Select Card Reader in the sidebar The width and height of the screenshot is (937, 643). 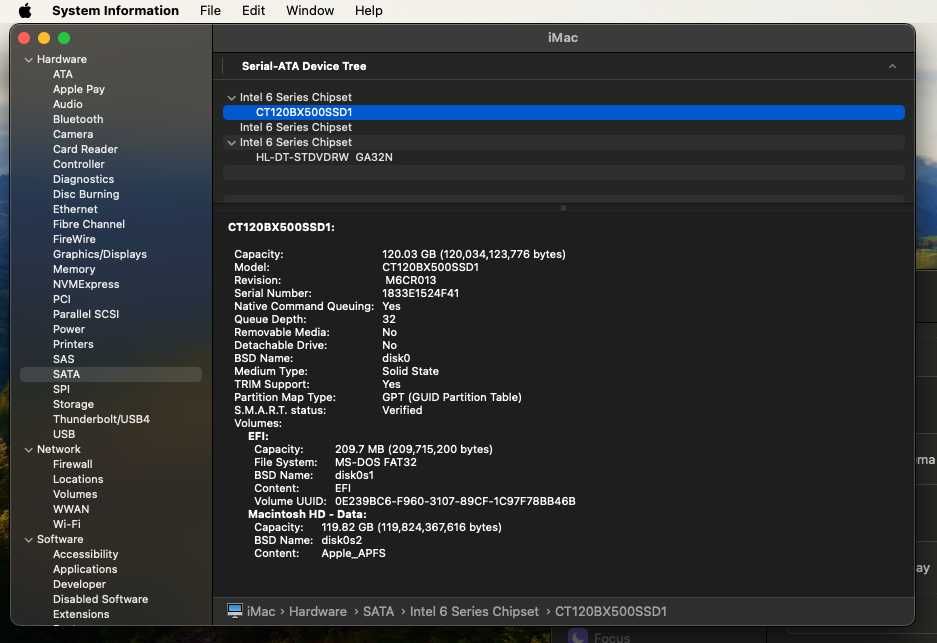click(85, 149)
